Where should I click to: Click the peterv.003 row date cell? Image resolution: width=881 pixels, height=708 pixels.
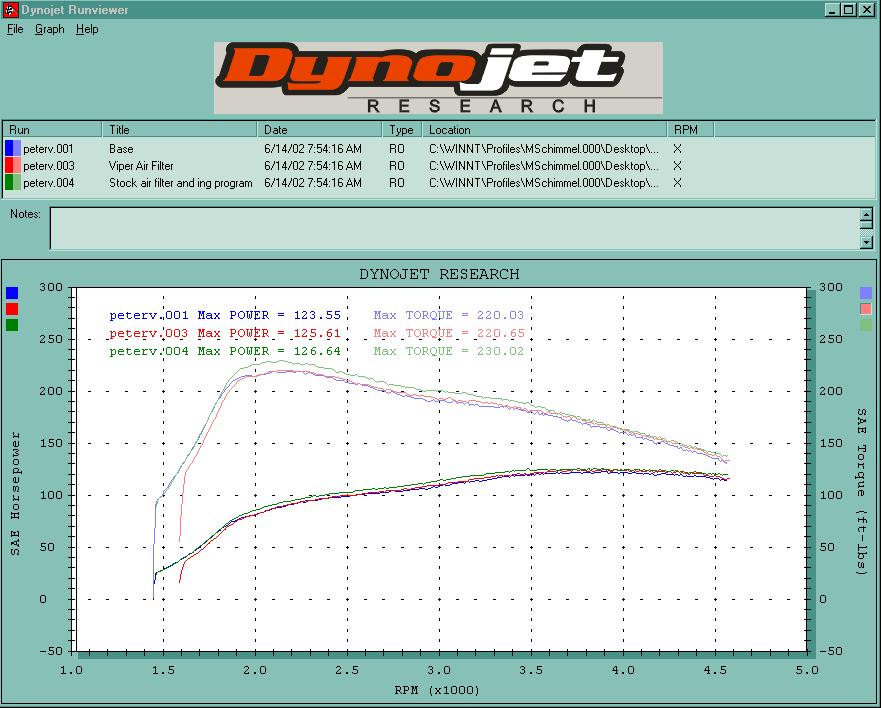313,166
